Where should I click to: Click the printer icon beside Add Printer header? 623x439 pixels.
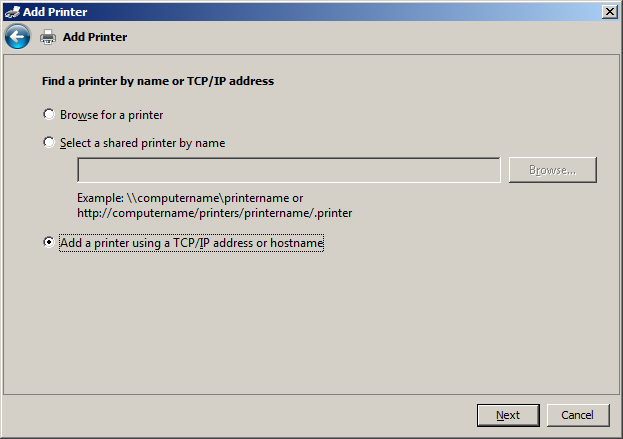pos(48,37)
